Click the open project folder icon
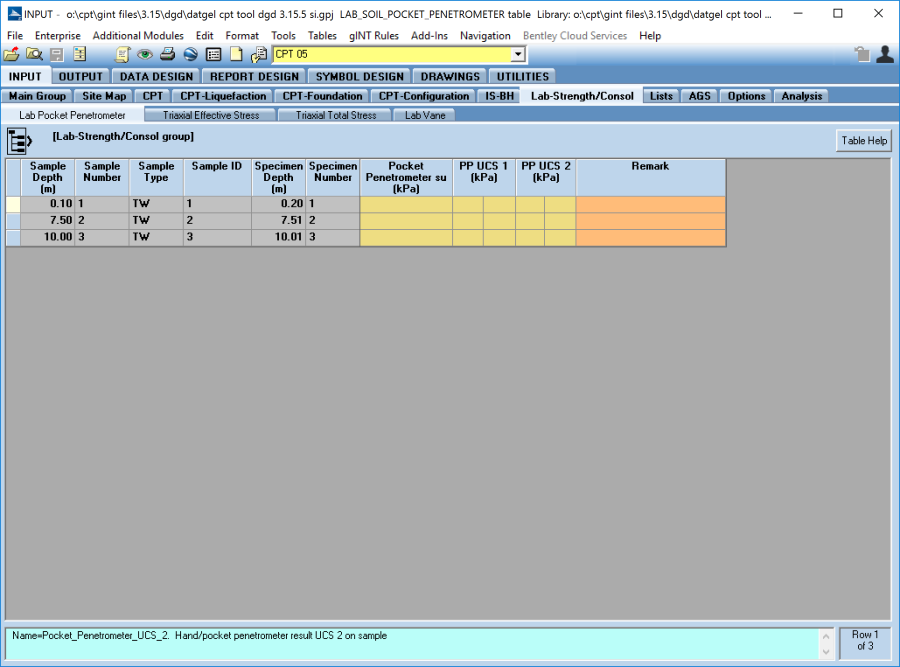Screen dimensions: 900x667 pyautogui.click(x=12, y=55)
